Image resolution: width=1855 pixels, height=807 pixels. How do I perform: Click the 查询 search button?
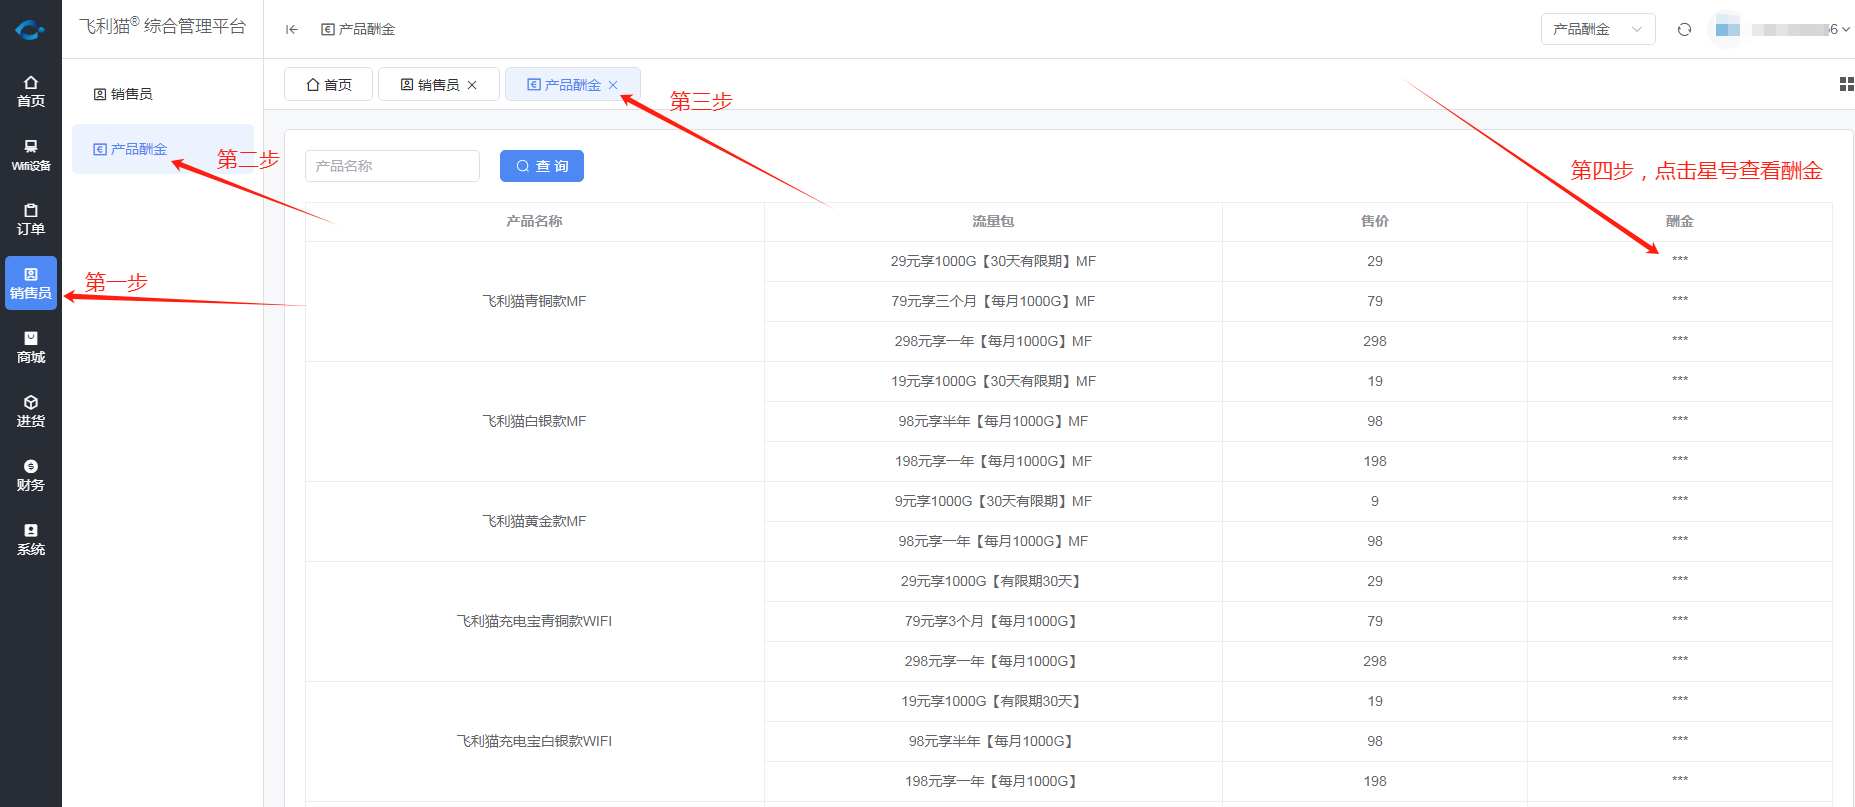coord(542,166)
